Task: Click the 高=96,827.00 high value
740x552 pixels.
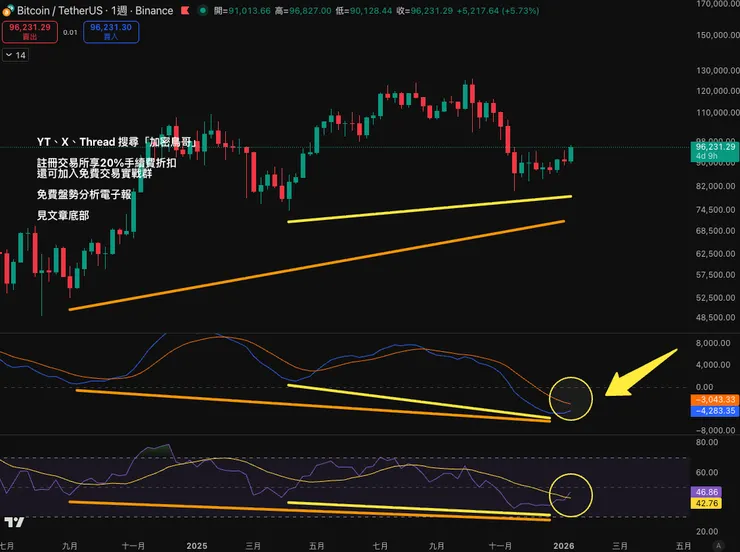Action: pyautogui.click(x=303, y=10)
